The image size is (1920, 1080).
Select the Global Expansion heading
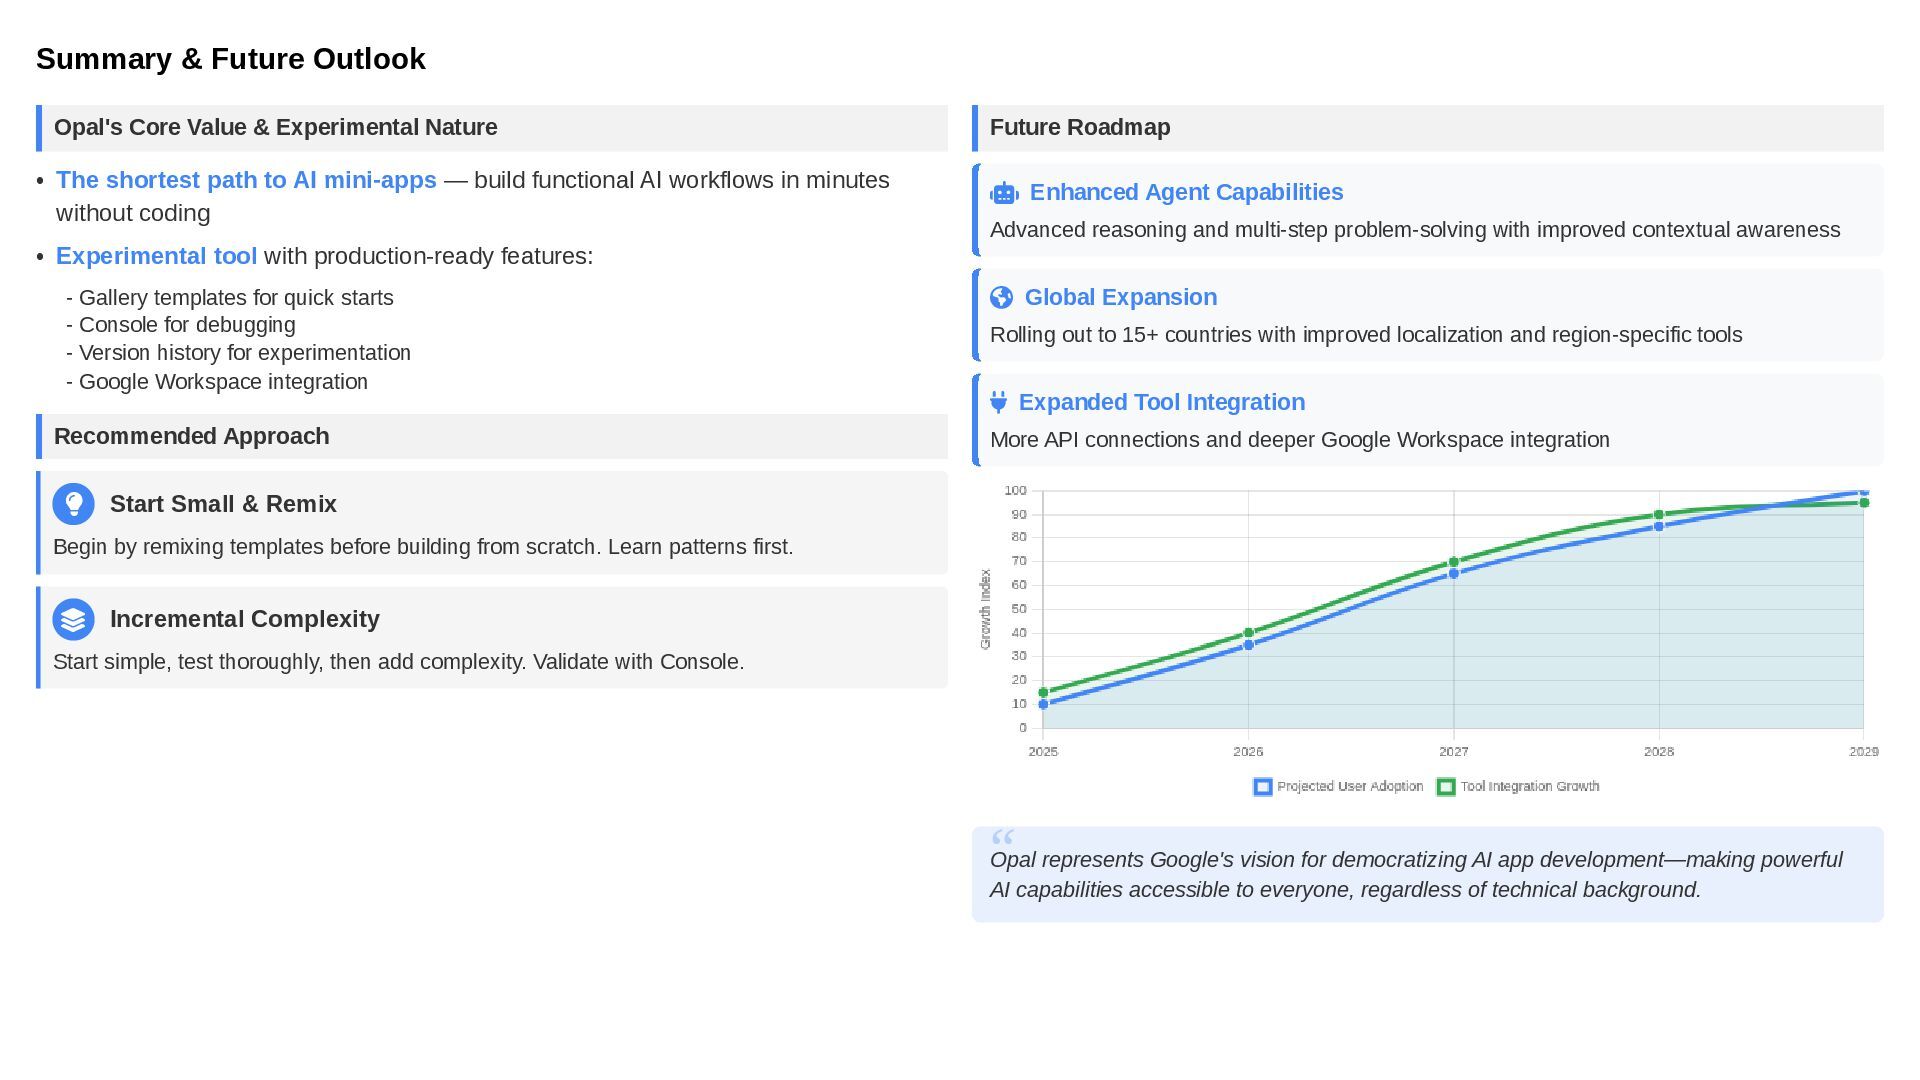1120,297
